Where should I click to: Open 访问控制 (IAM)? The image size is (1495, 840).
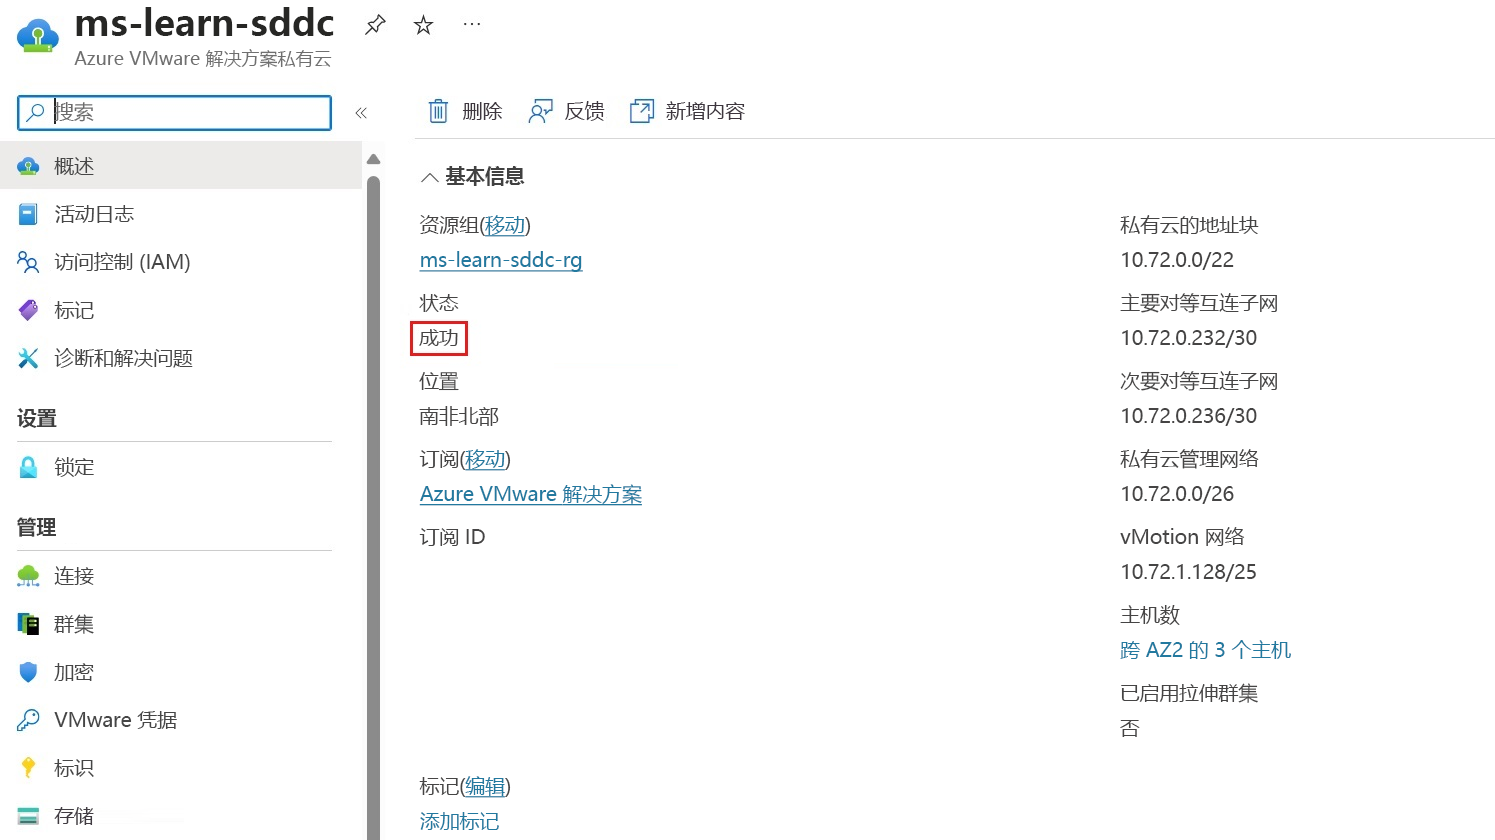[122, 262]
